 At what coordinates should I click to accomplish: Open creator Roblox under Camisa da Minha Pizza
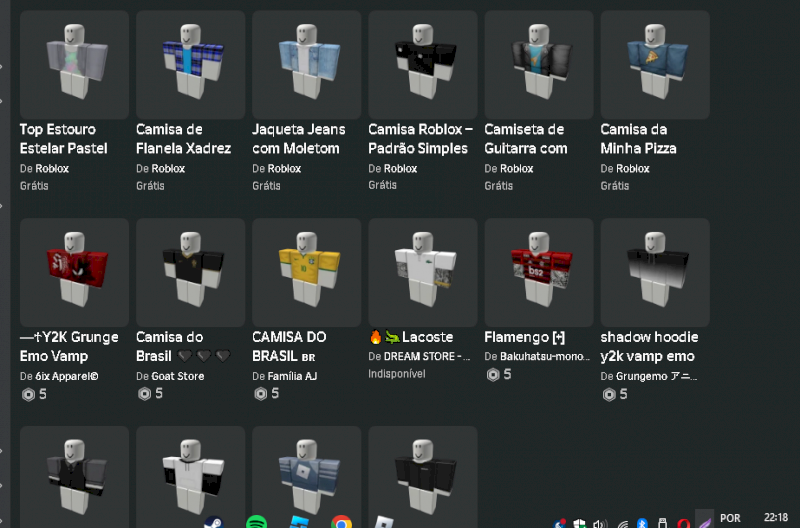[x=633, y=169]
